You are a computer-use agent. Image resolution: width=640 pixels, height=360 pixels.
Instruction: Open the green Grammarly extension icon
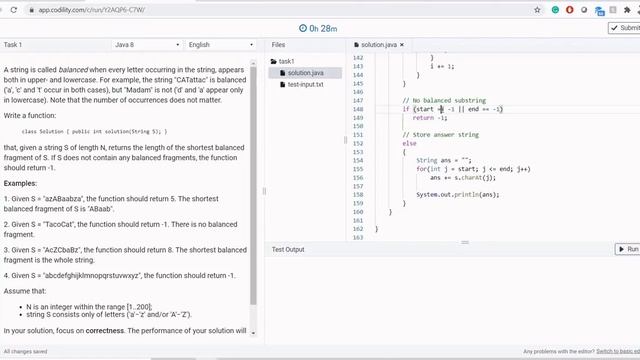(555, 10)
